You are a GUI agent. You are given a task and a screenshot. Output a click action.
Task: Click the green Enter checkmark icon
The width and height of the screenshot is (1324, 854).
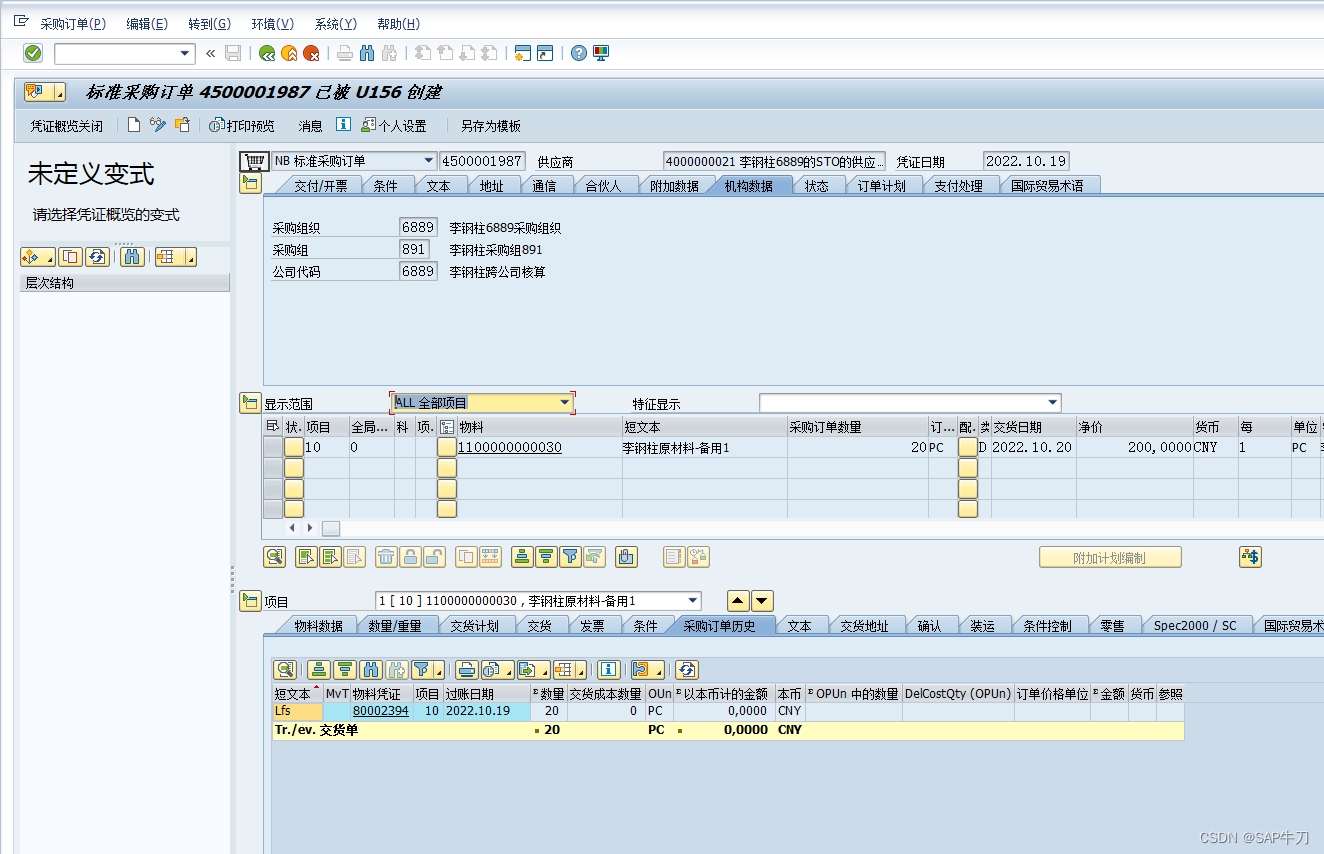coord(33,53)
